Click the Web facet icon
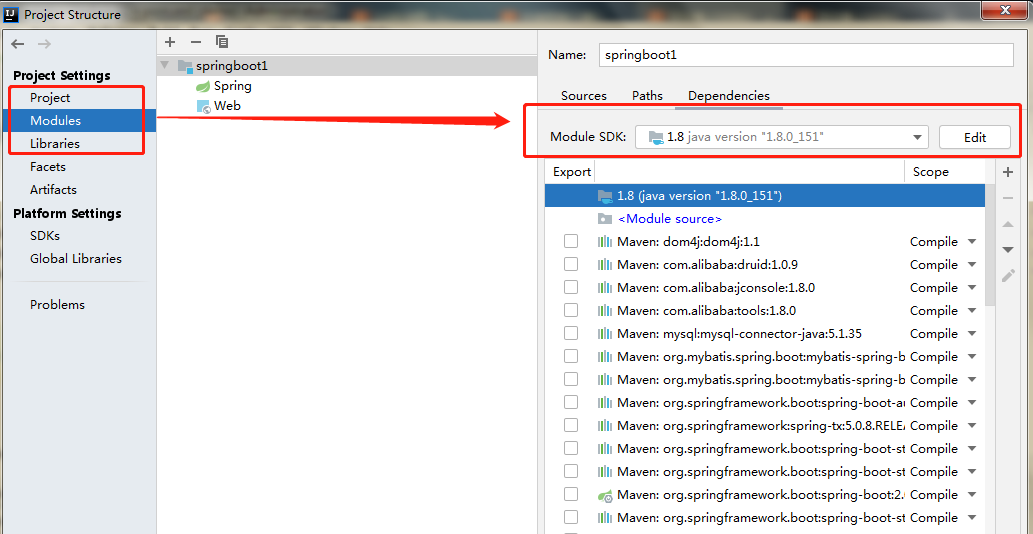Viewport: 1033px width, 534px height. point(204,106)
